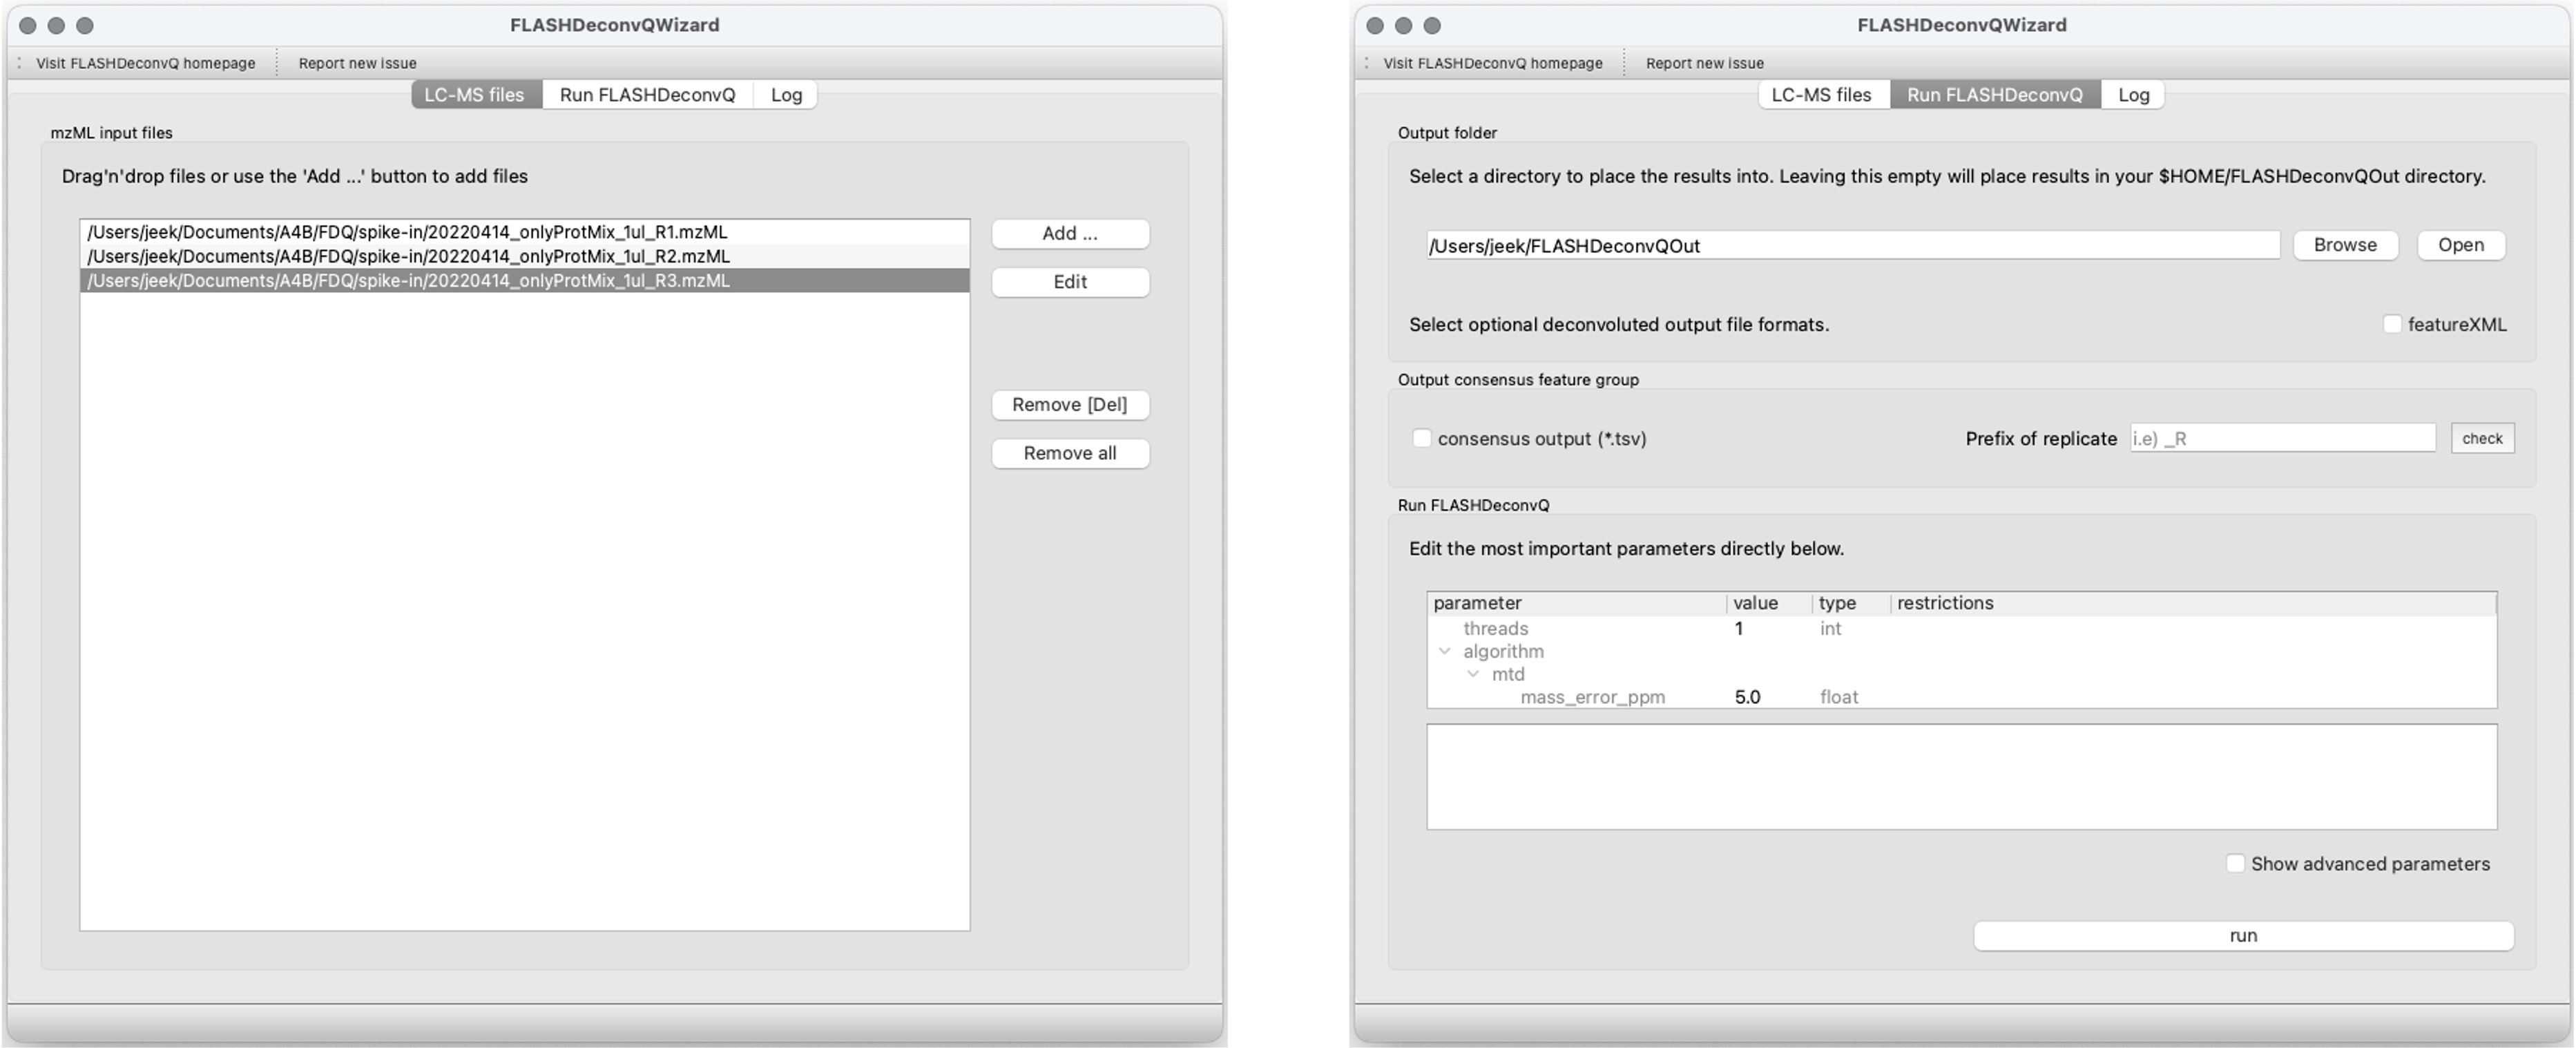2576x1048 pixels.
Task: Select the onlyProtMix_1ul_R1.mzML file entry
Action: click(x=407, y=232)
